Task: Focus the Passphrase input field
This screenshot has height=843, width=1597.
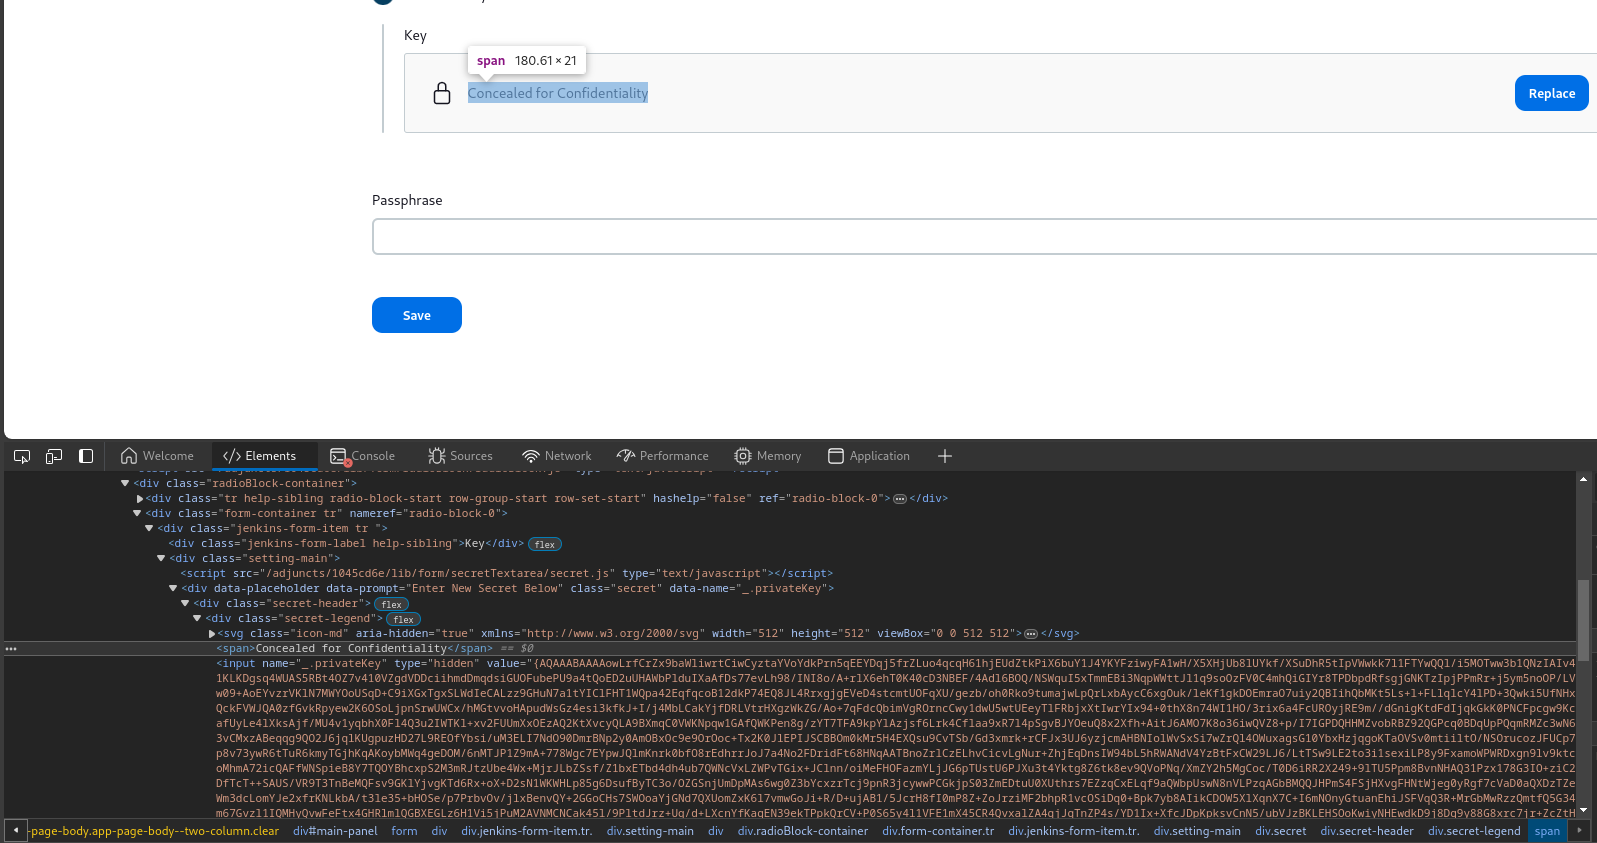Action: 984,237
